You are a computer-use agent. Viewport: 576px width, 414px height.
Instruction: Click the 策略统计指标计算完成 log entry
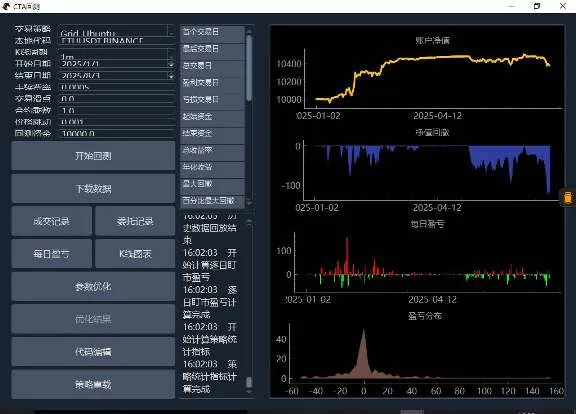point(210,377)
